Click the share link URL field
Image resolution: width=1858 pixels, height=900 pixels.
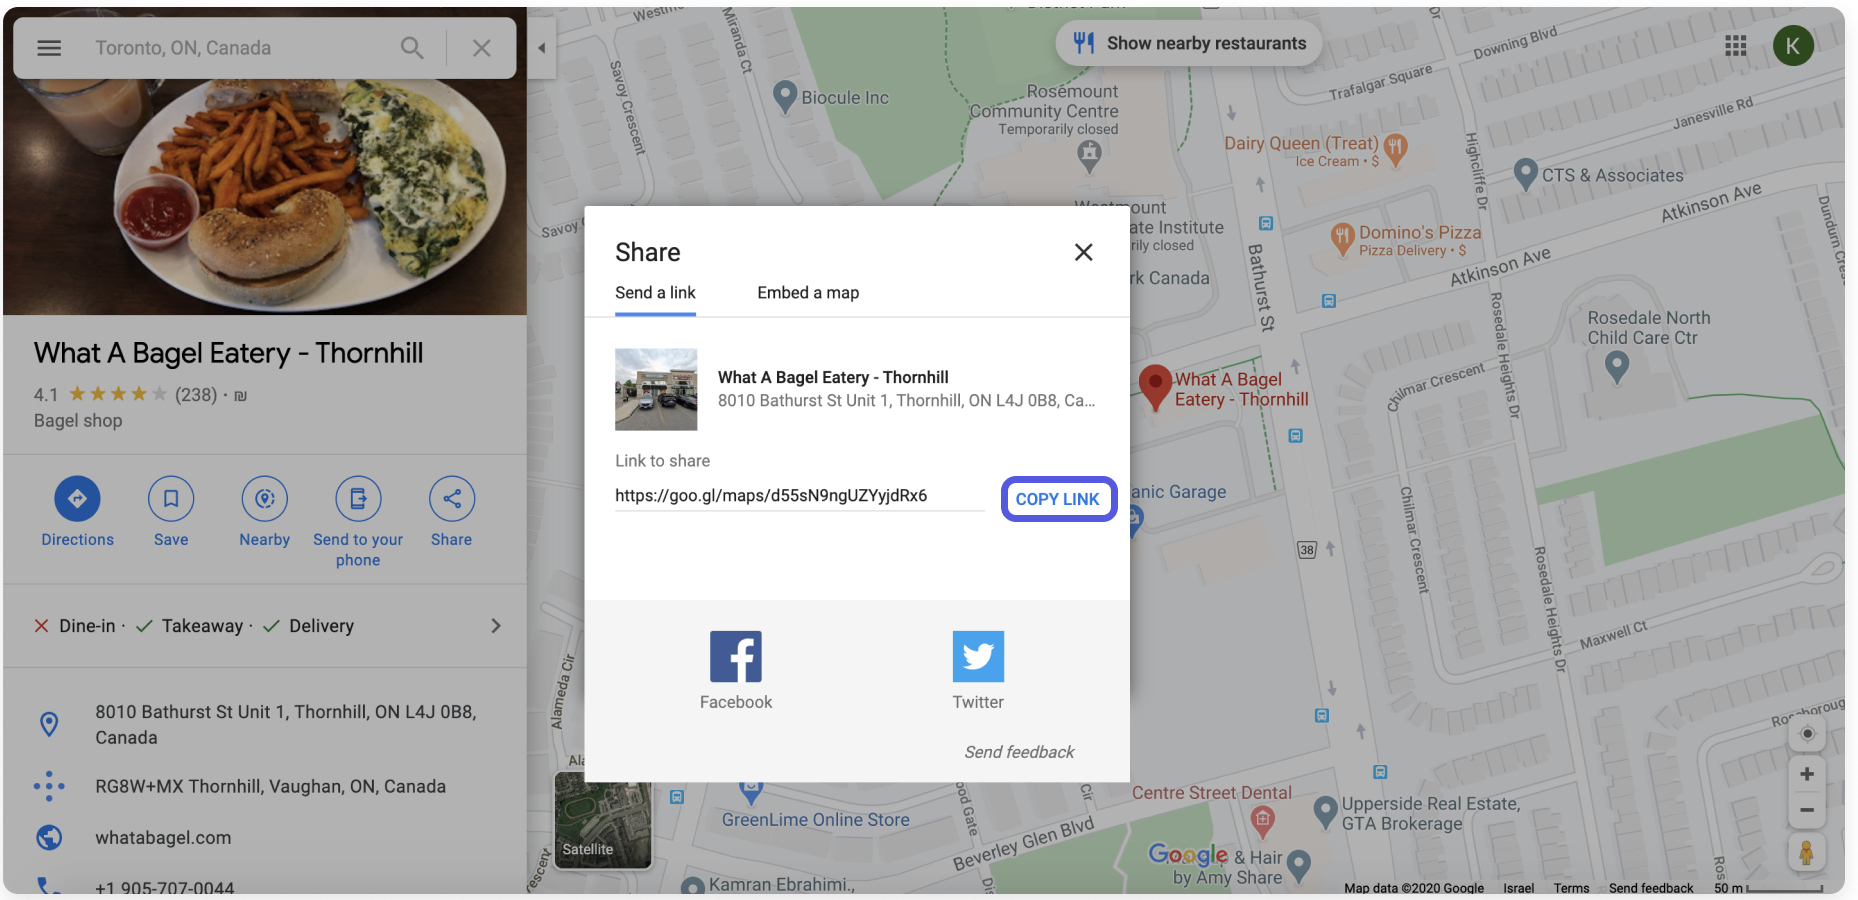pyautogui.click(x=799, y=496)
